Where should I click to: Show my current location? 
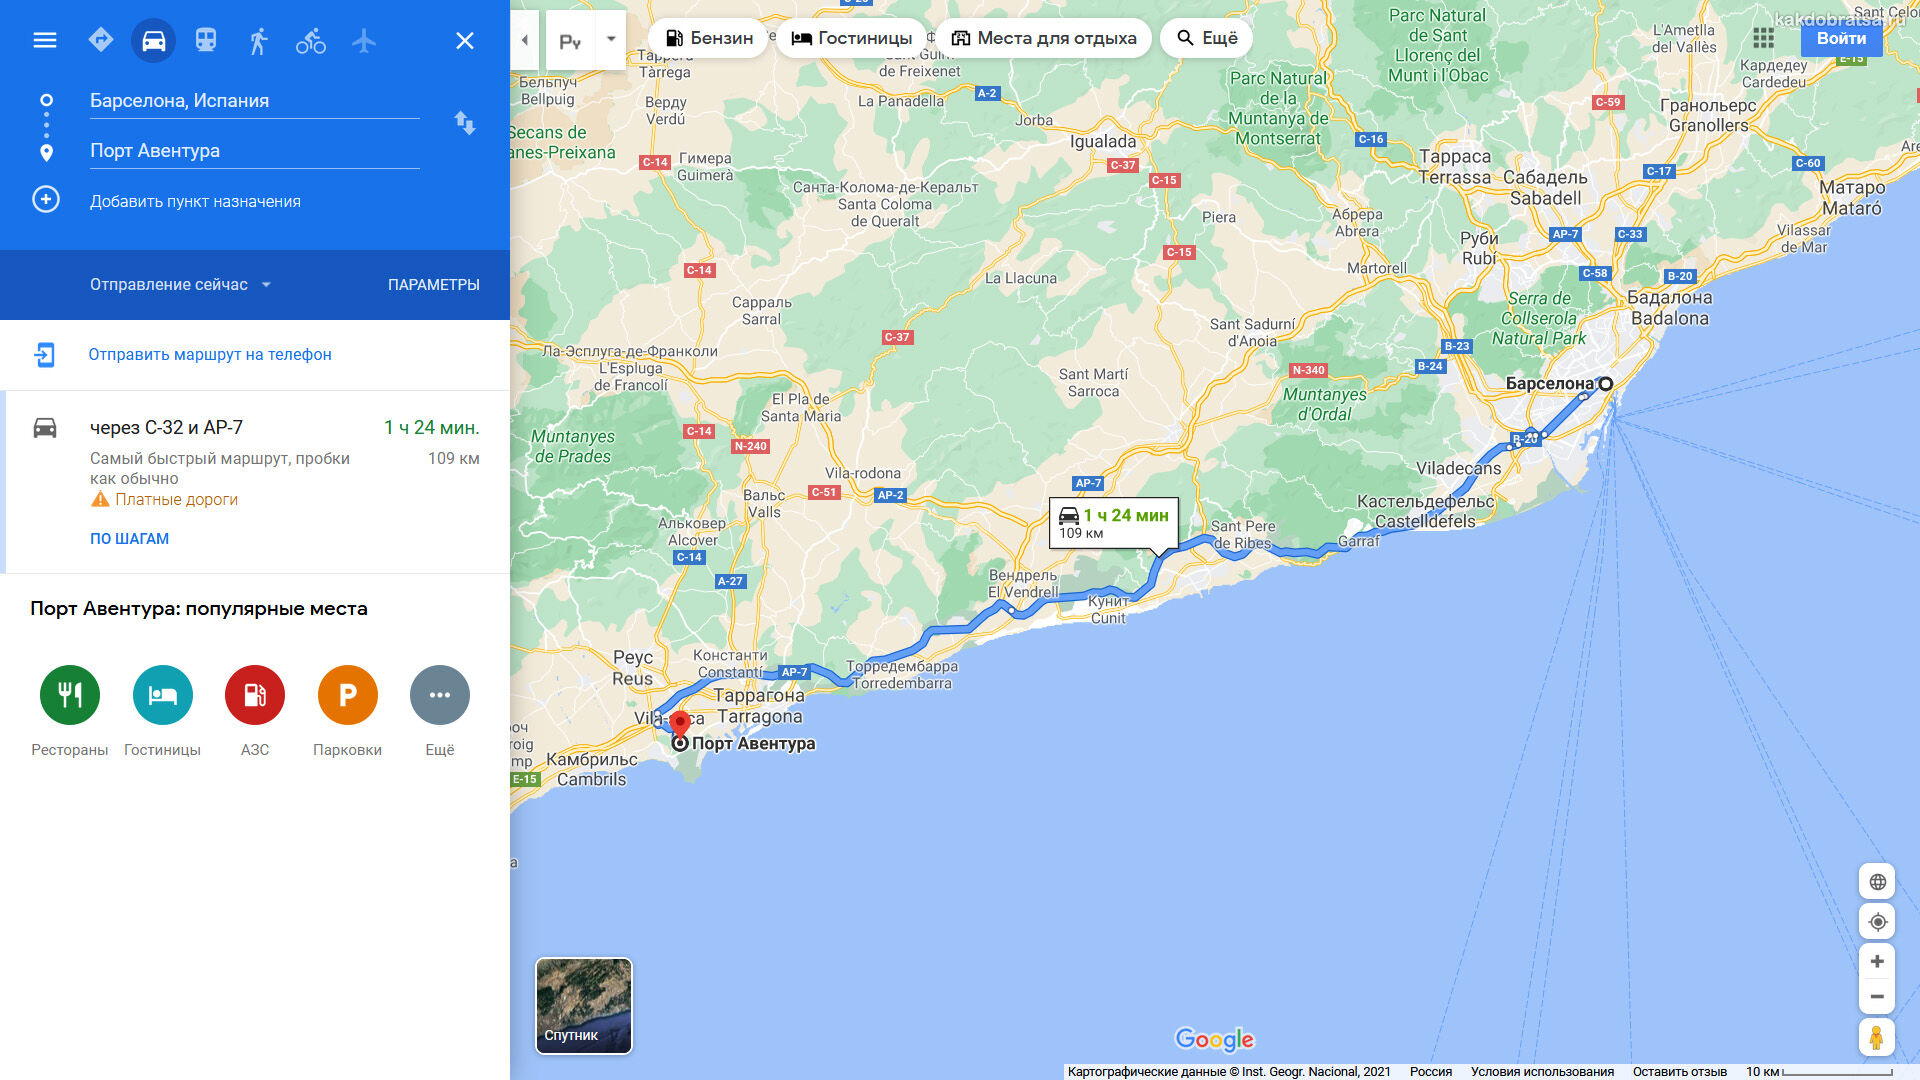1877,922
